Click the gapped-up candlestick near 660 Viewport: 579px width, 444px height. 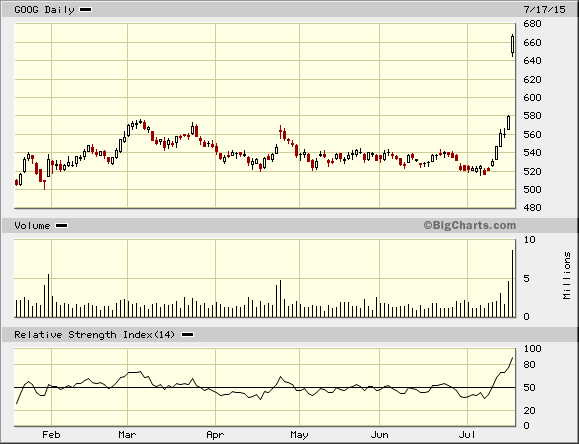coord(513,45)
